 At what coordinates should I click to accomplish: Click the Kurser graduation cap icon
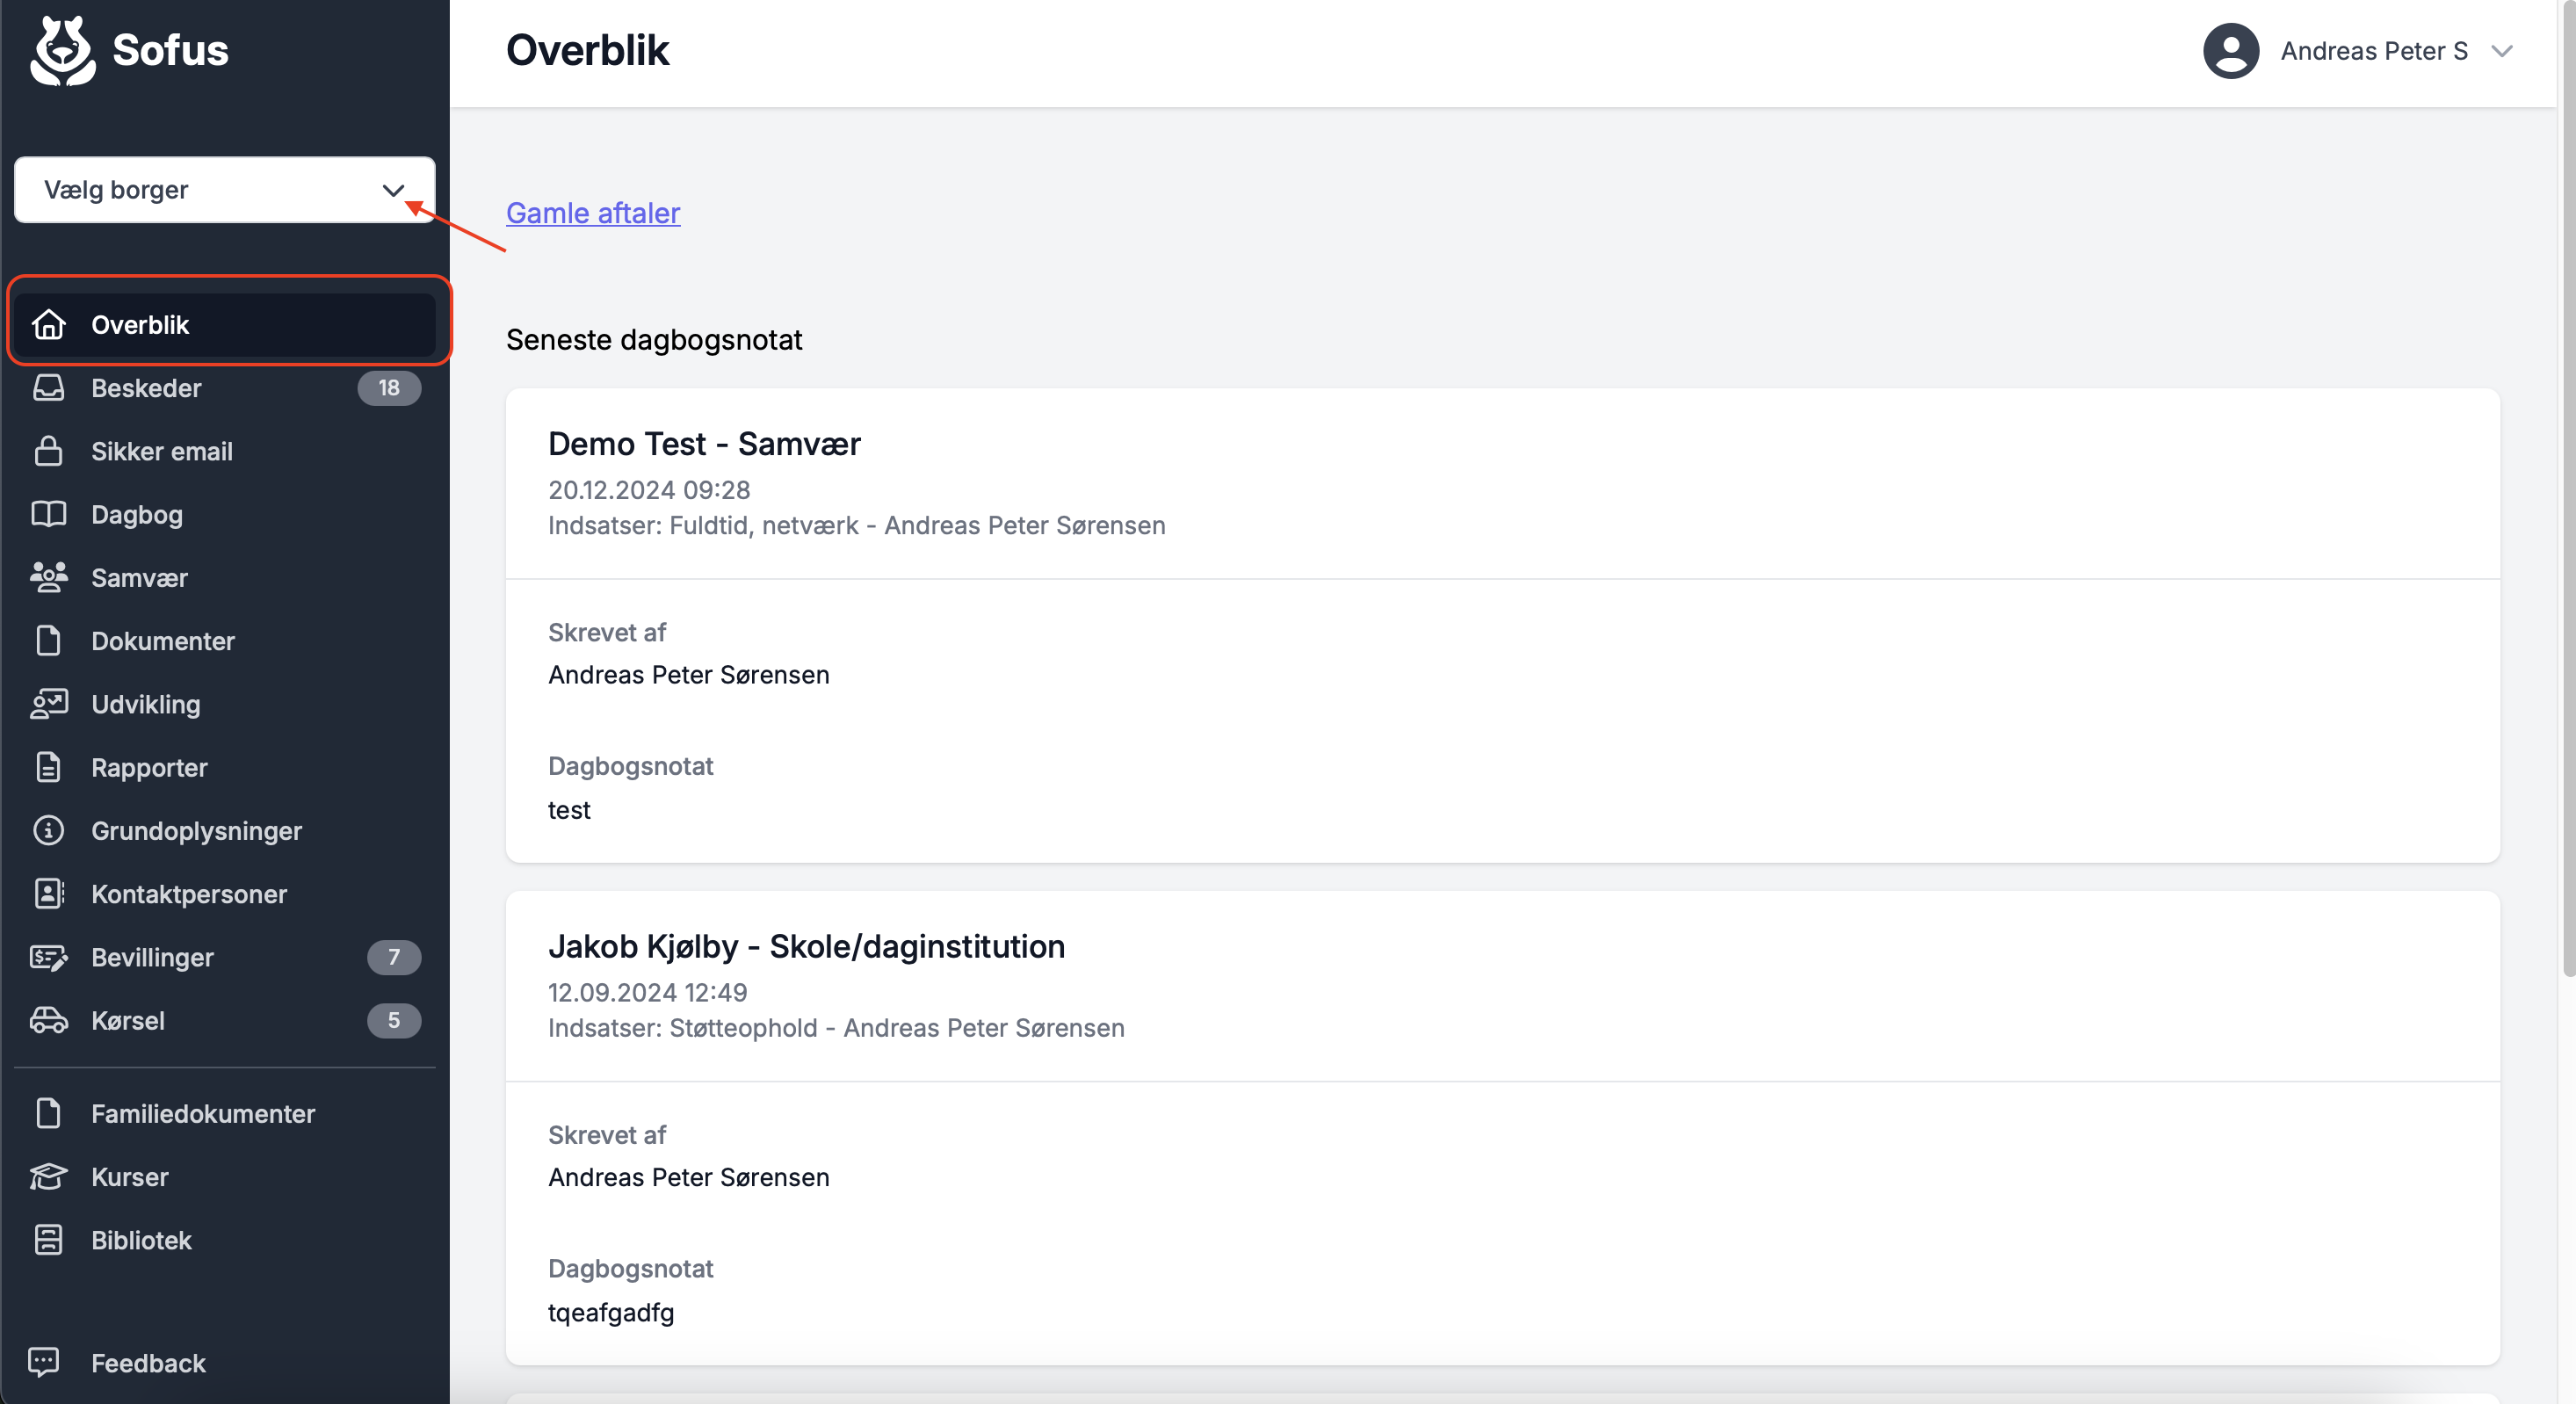tap(48, 1177)
